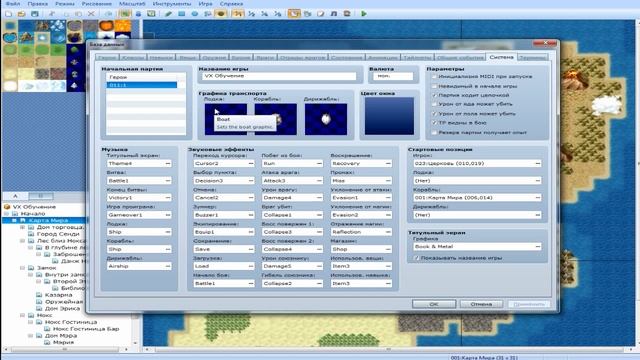Screen dimensions: 640x360
Task: Click the Save Project disk icon
Action: 35,14
